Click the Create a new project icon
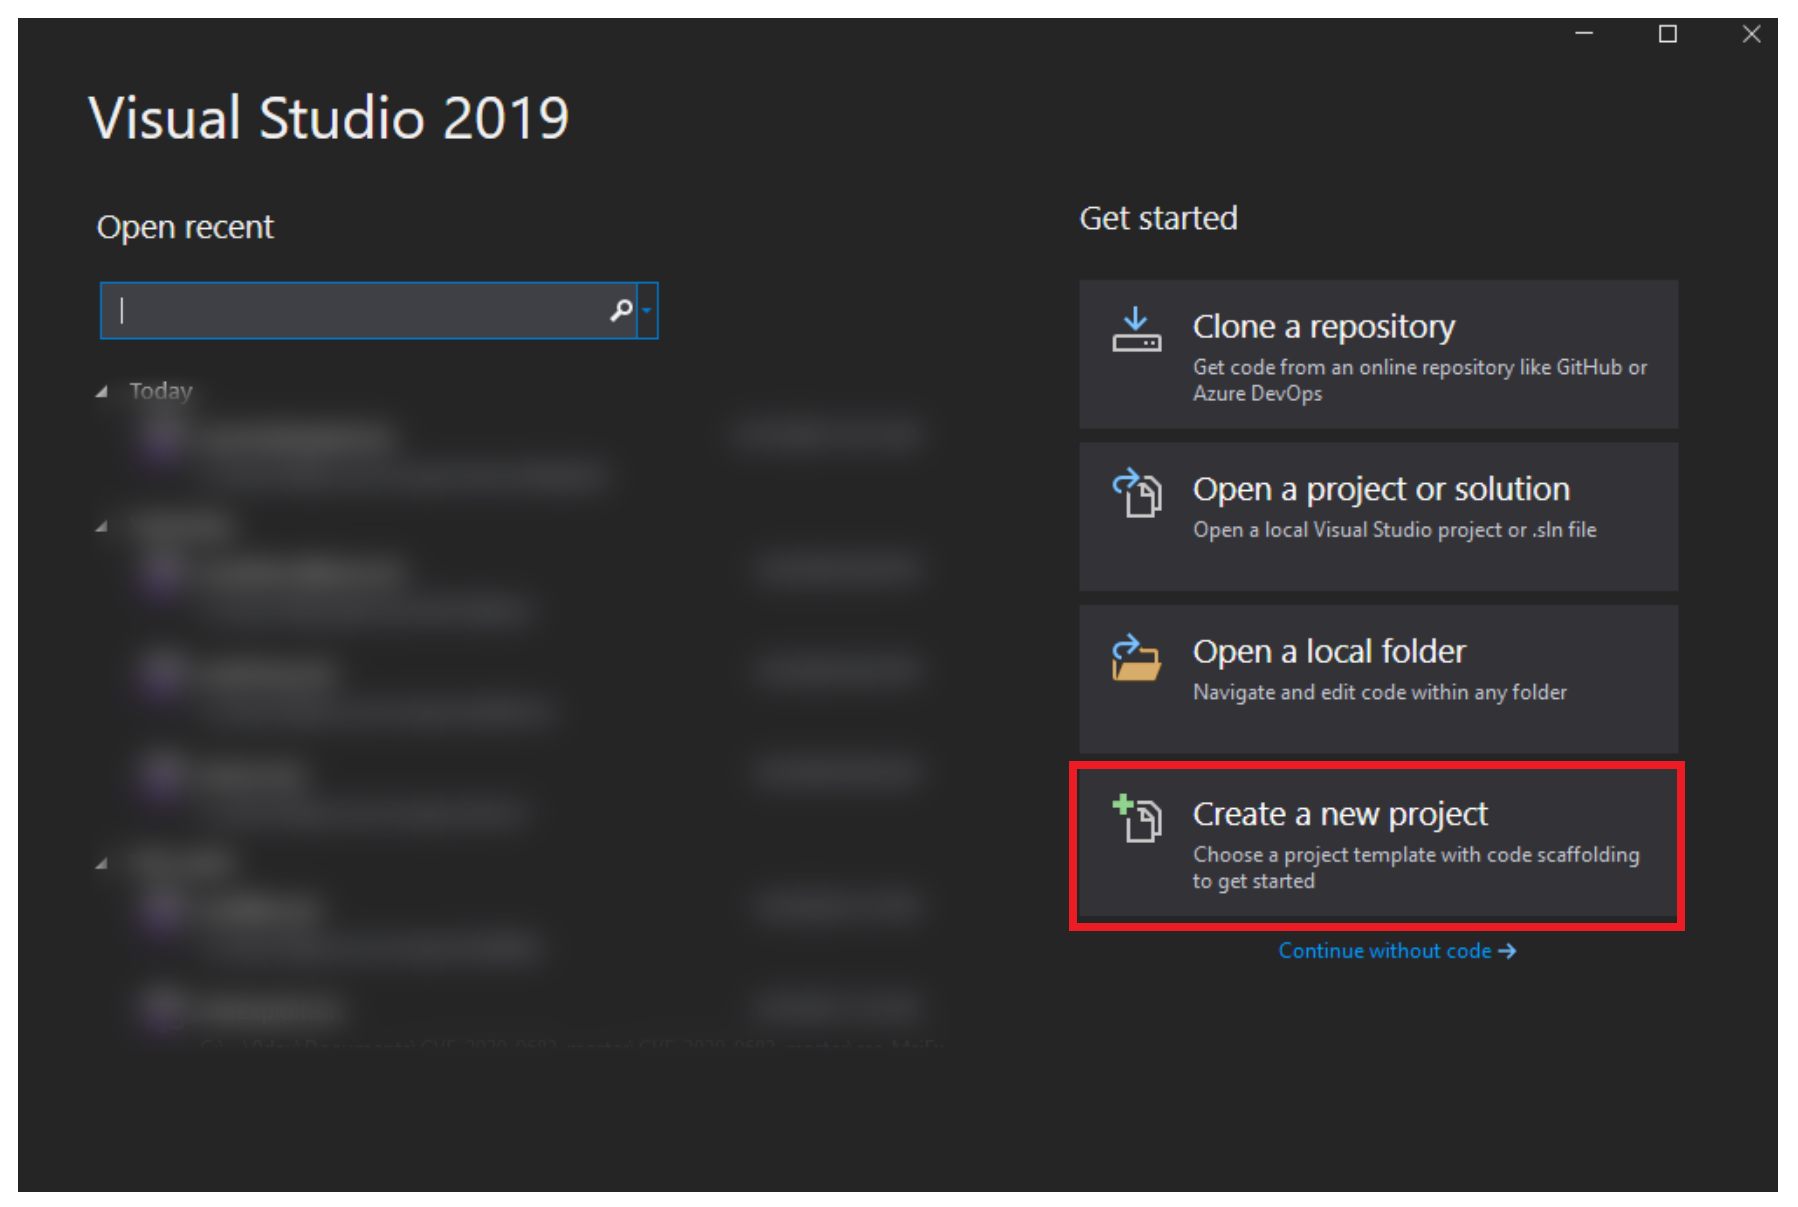The width and height of the screenshot is (1798, 1207). (x=1136, y=819)
